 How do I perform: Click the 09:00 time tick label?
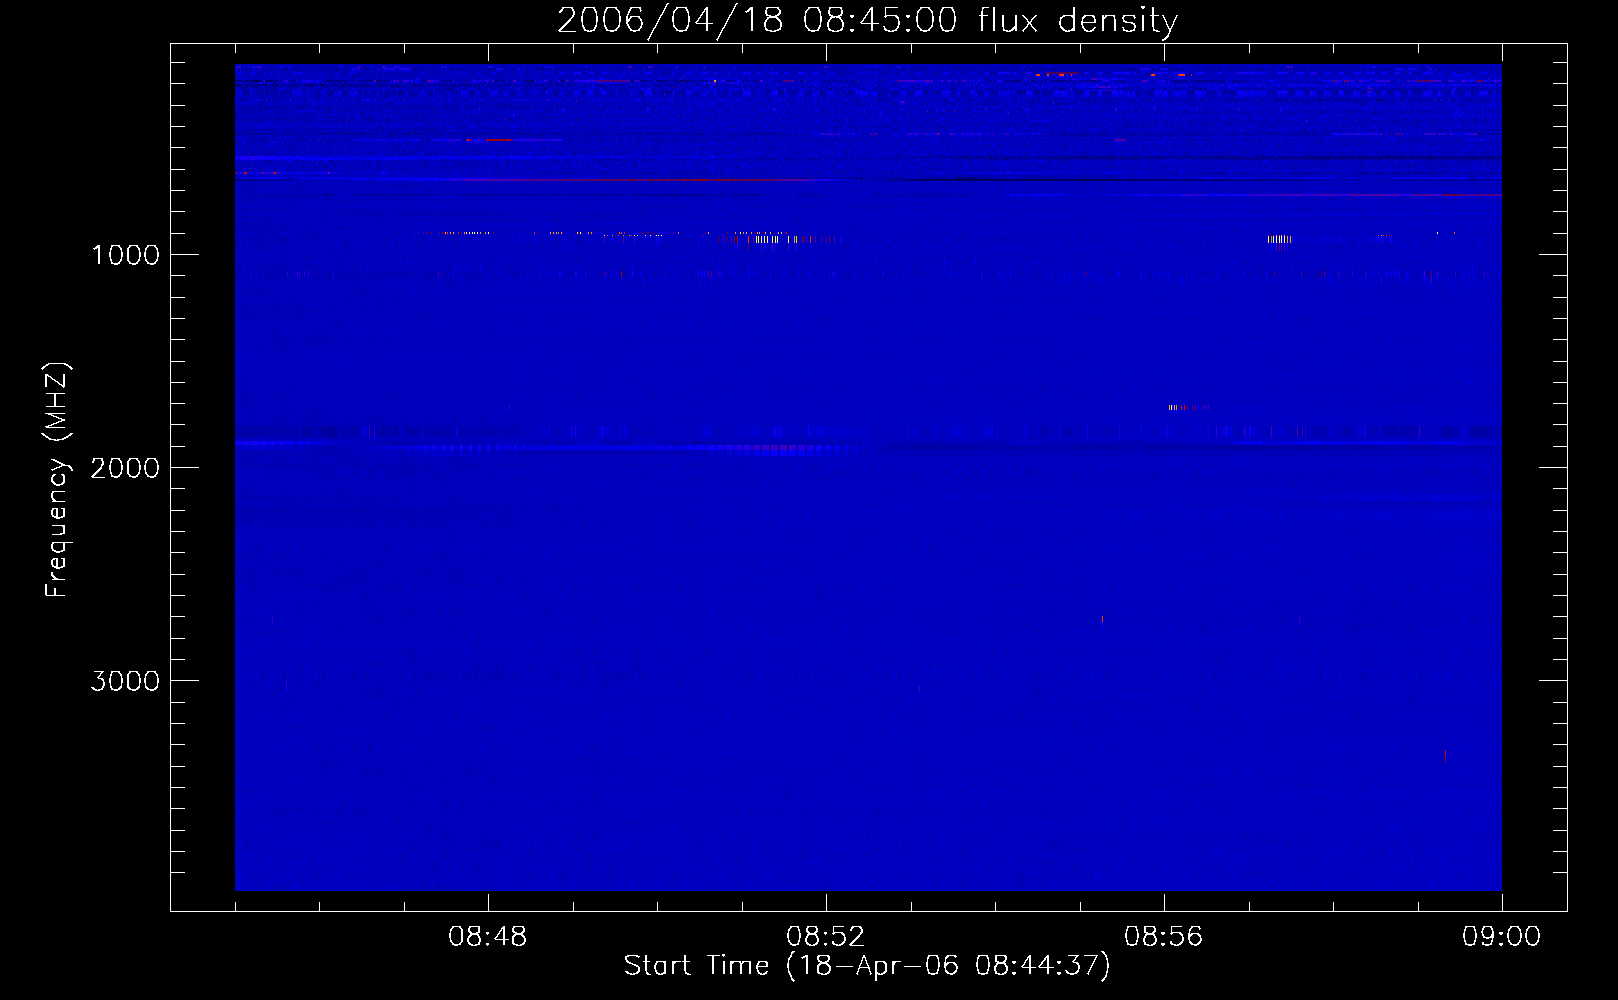(x=1501, y=937)
